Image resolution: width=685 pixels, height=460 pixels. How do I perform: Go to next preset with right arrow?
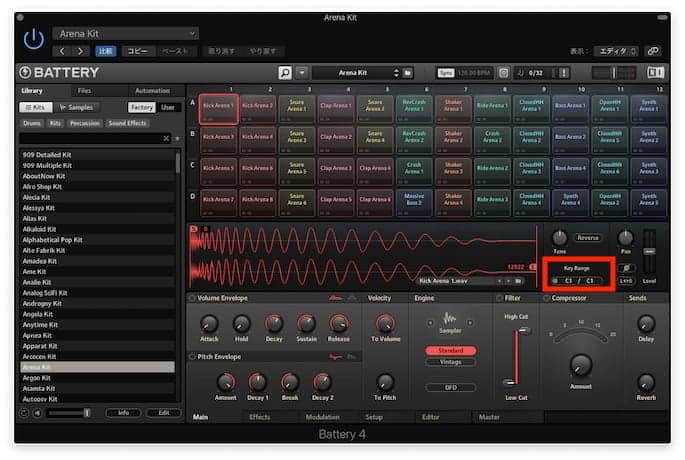point(80,51)
